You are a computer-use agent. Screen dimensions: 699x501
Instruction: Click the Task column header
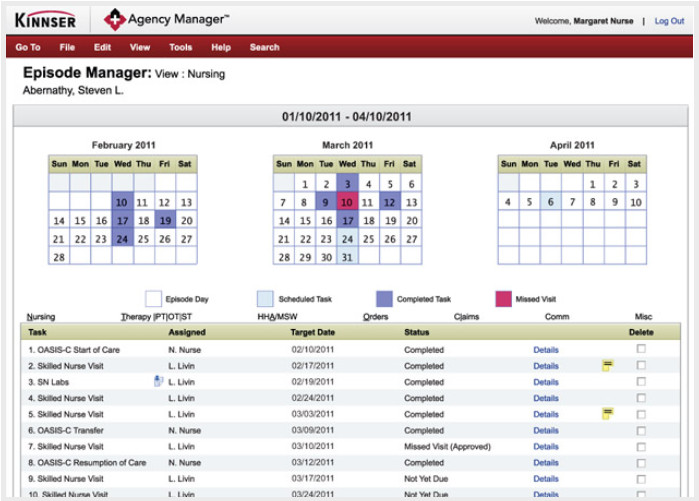37,332
